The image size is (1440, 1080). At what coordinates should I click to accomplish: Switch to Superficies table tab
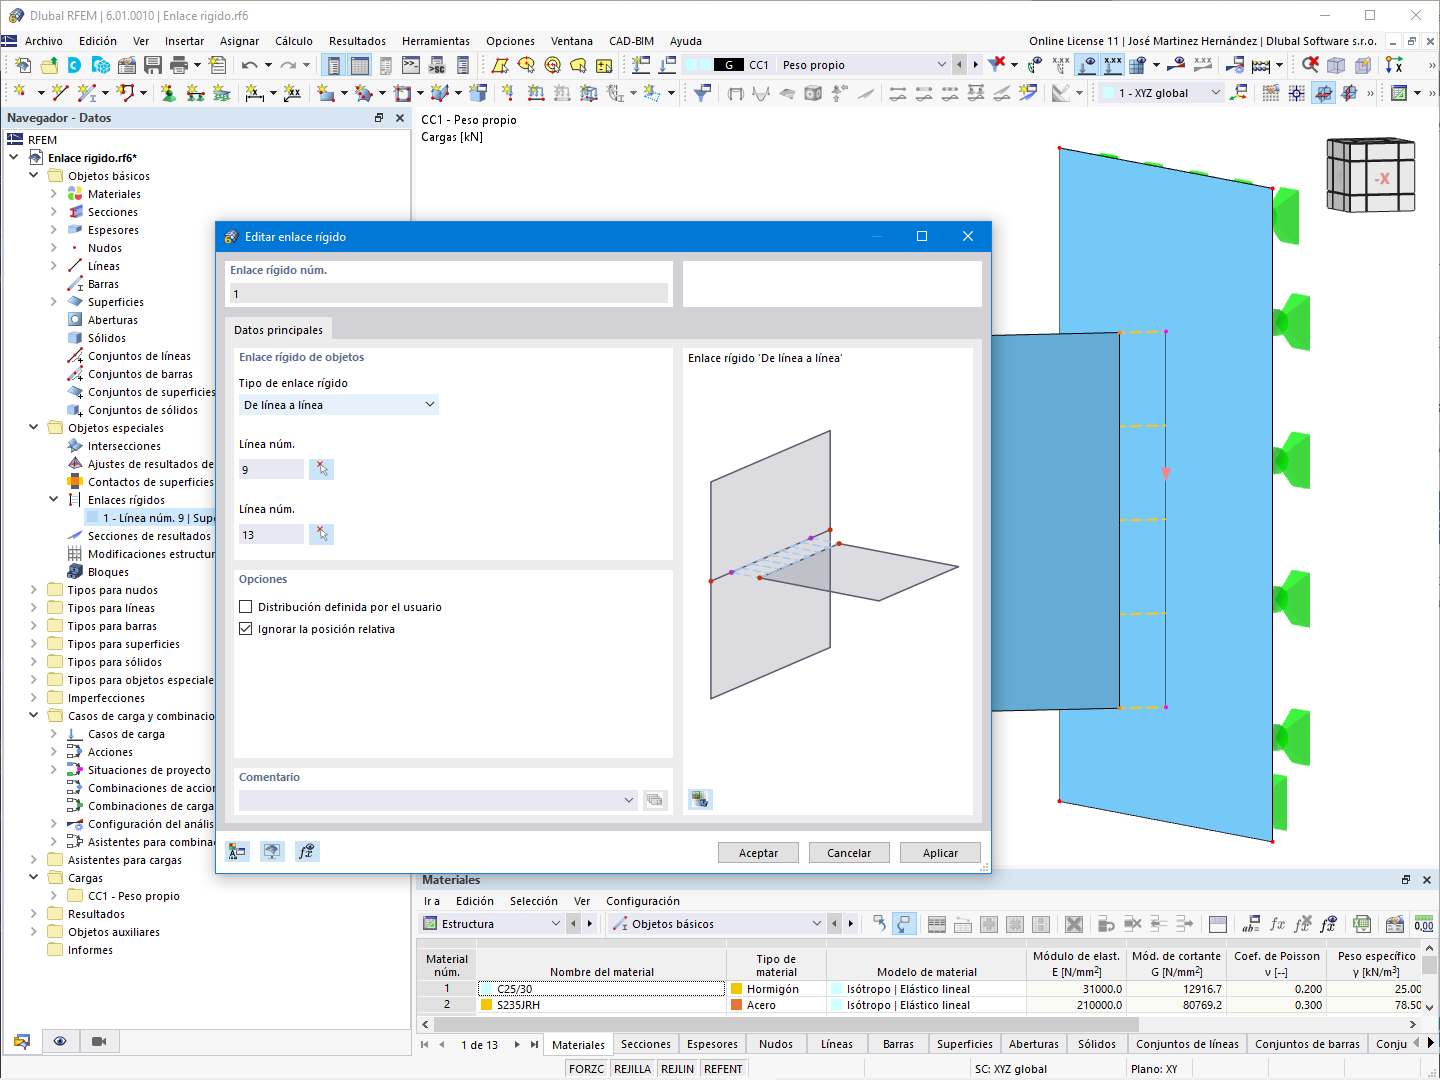coord(965,1044)
